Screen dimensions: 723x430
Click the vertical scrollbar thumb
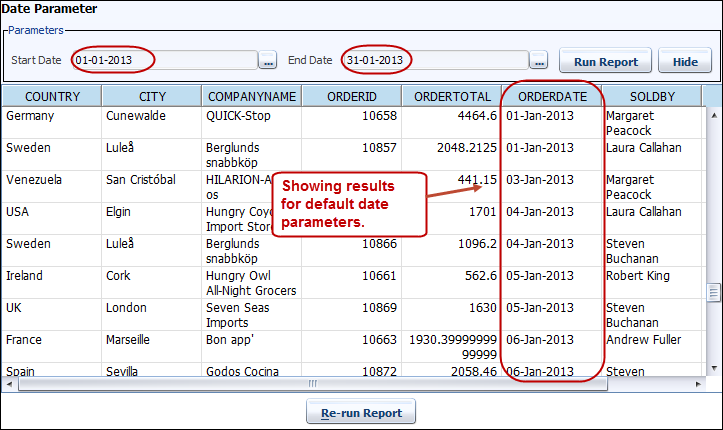pos(714,292)
